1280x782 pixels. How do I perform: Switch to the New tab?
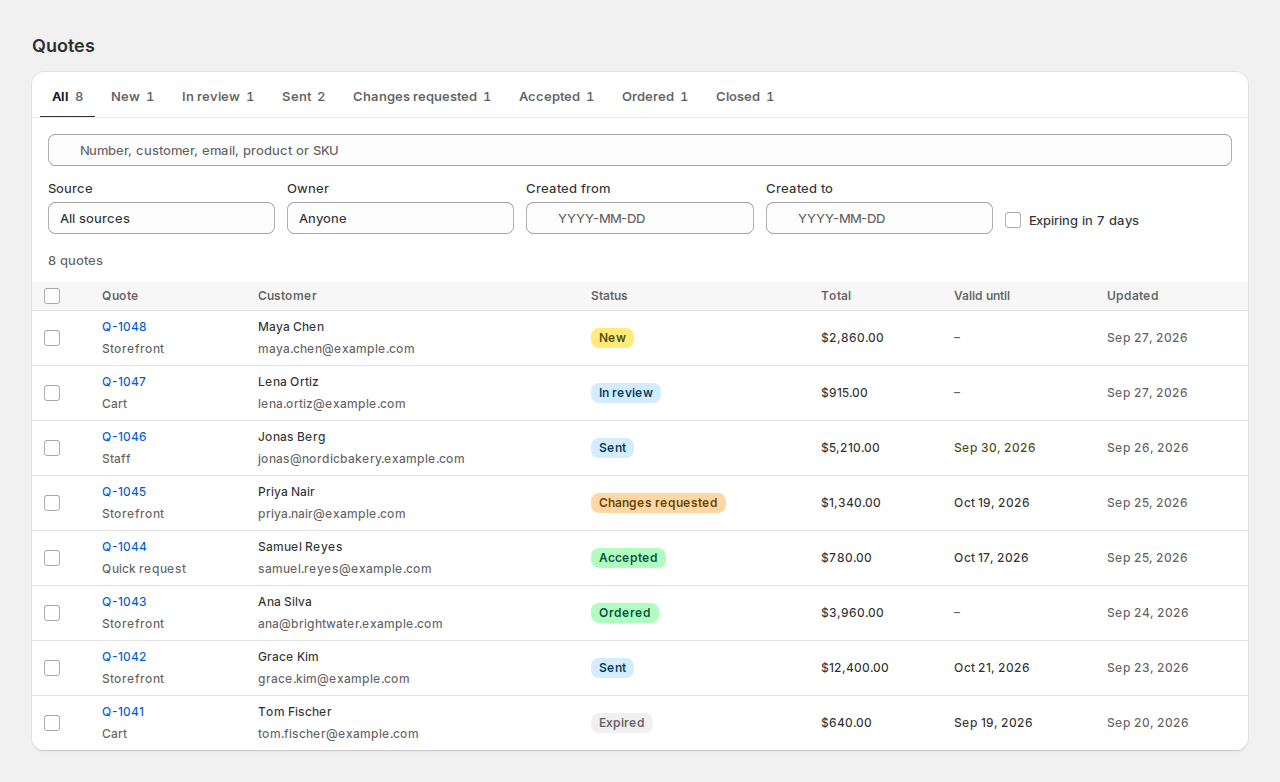[x=132, y=97]
